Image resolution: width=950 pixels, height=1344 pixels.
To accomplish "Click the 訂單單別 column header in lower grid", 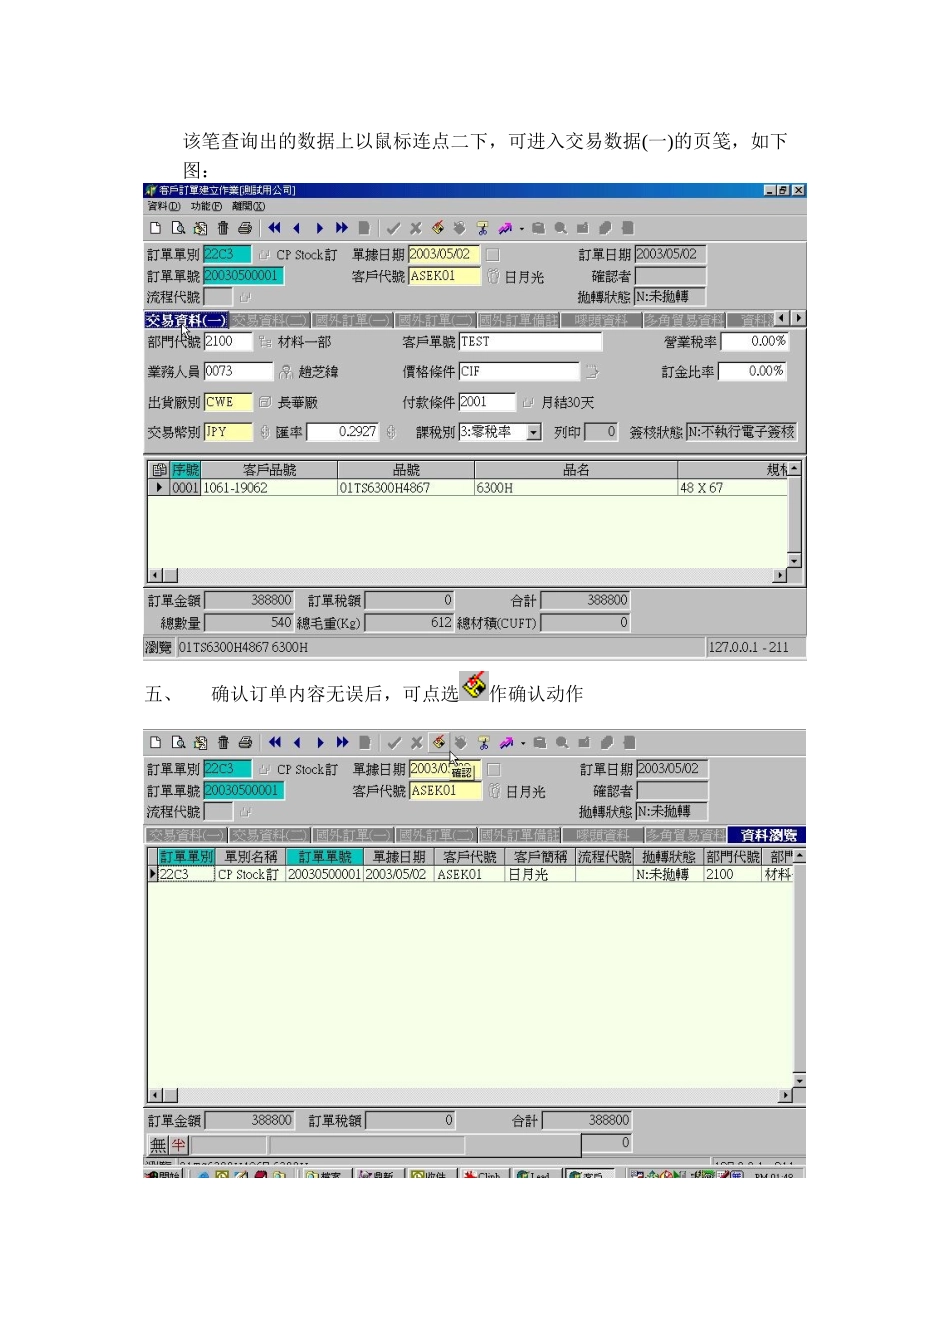I will click(x=186, y=857).
